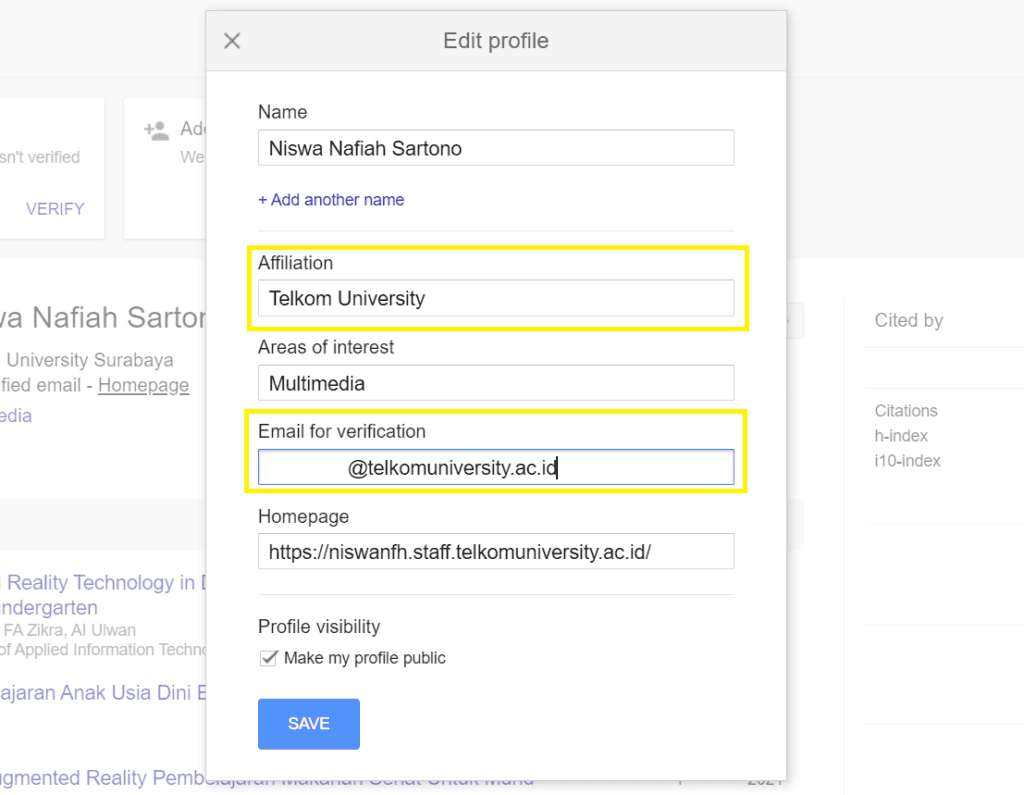Close the Edit profile dialog
Viewport: 1024px width, 795px height.
pyautogui.click(x=232, y=41)
